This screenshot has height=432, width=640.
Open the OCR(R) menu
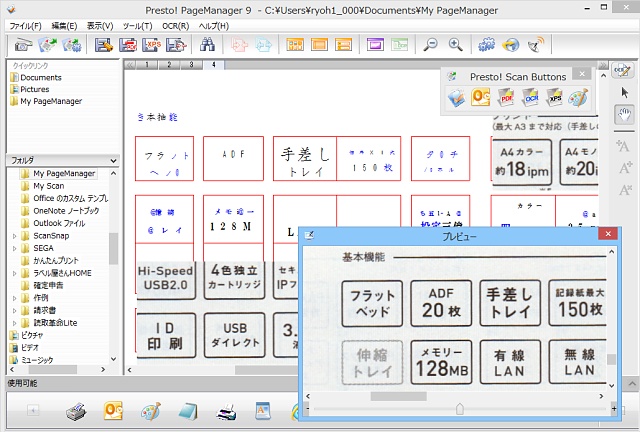(176, 26)
